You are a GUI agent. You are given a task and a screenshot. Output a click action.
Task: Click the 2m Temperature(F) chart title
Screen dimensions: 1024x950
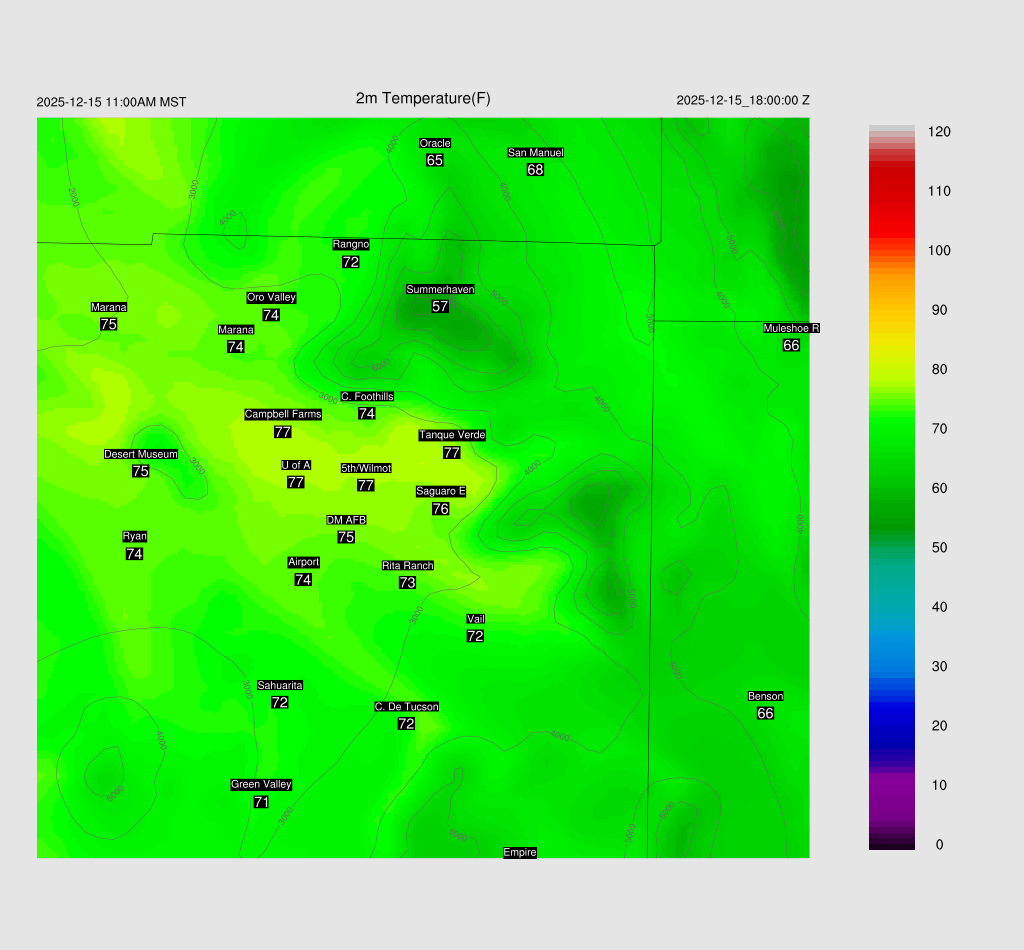click(423, 98)
